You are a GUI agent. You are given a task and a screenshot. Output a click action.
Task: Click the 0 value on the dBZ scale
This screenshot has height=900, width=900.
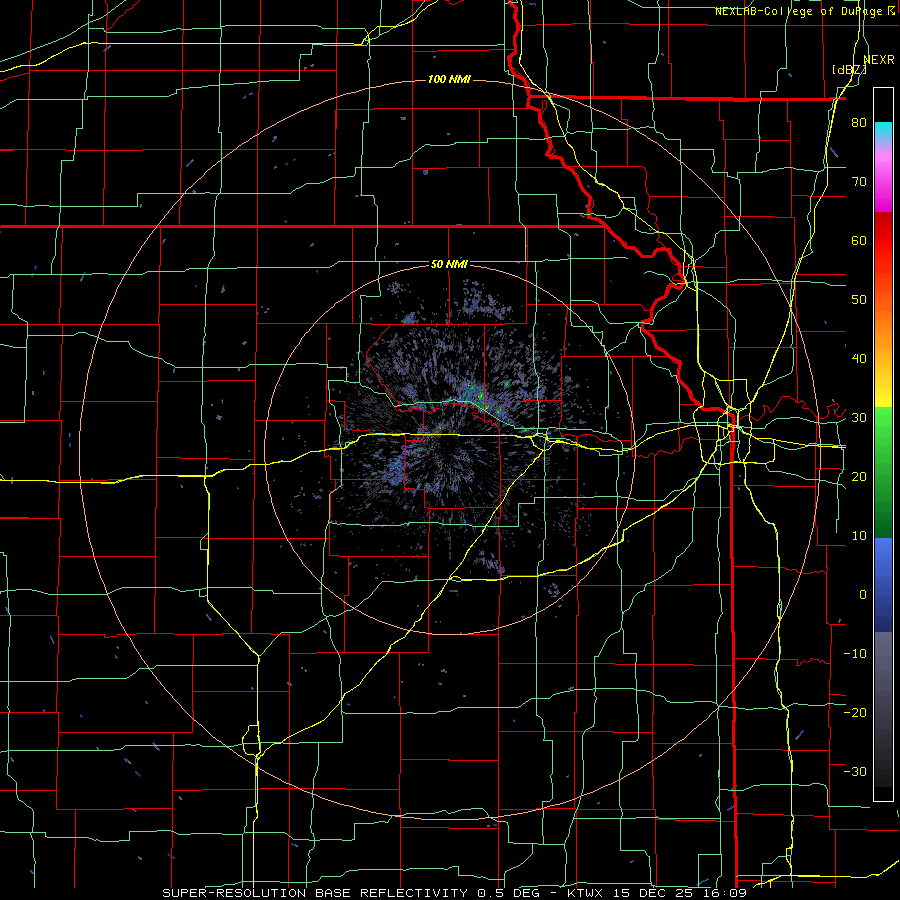point(863,595)
